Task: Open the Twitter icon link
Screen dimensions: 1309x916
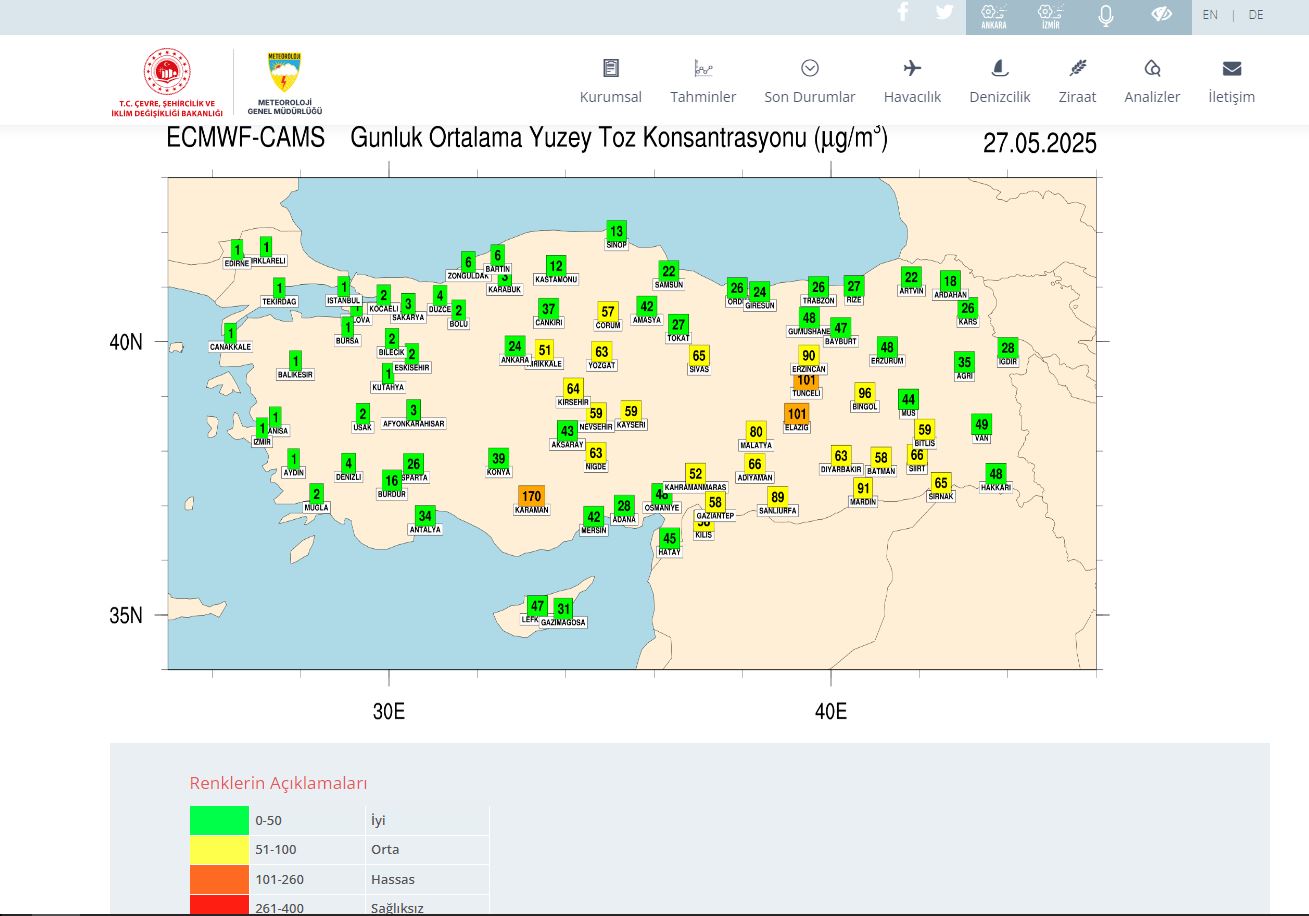Action: (944, 12)
